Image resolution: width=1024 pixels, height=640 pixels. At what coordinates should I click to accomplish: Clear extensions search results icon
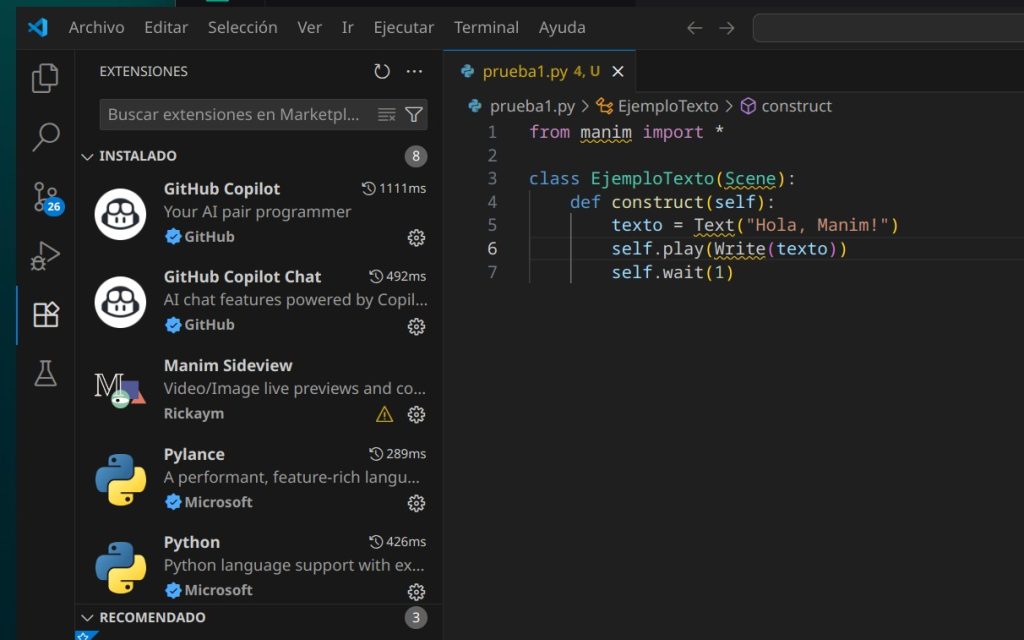pos(387,115)
